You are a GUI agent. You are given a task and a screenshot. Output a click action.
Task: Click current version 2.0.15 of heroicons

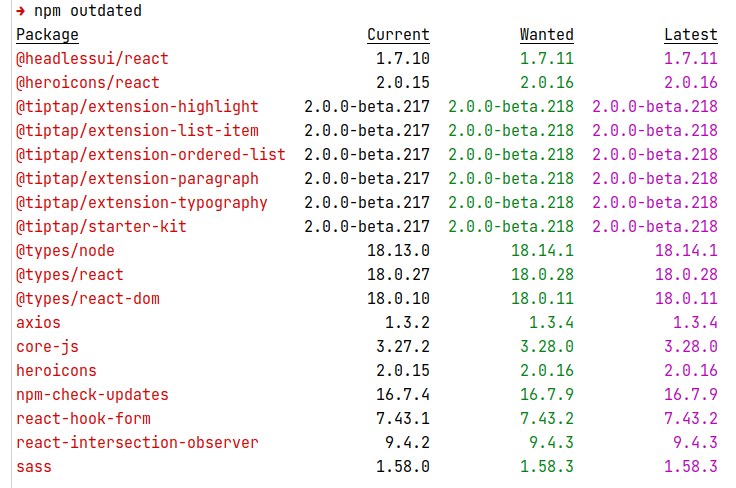[x=403, y=370]
